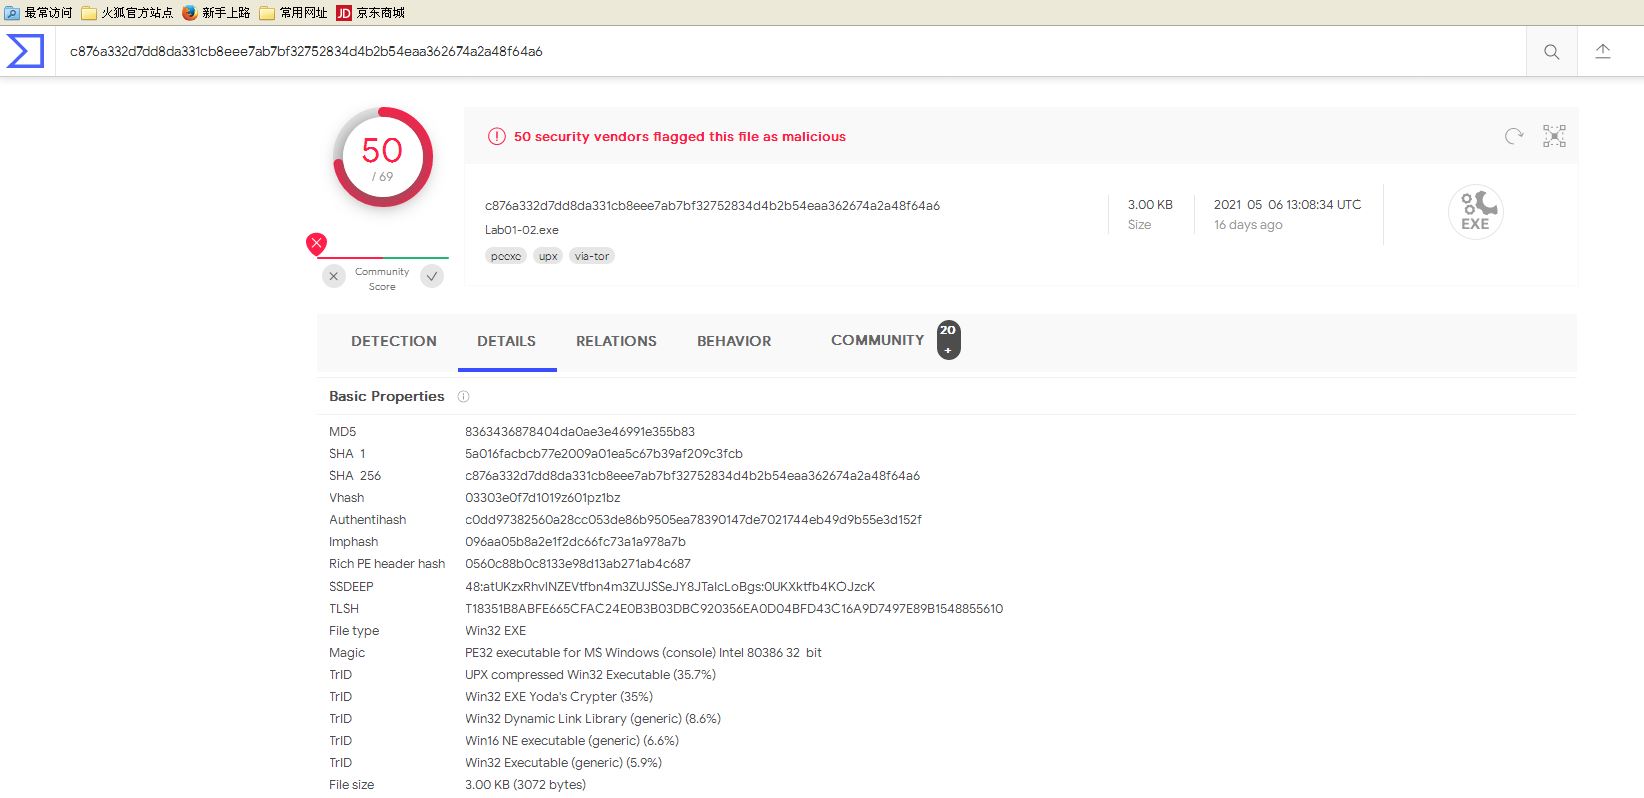Click 'Win32 EXE Yoda's Crypter (35%)'
Image resolution: width=1644 pixels, height=798 pixels.
tap(559, 697)
